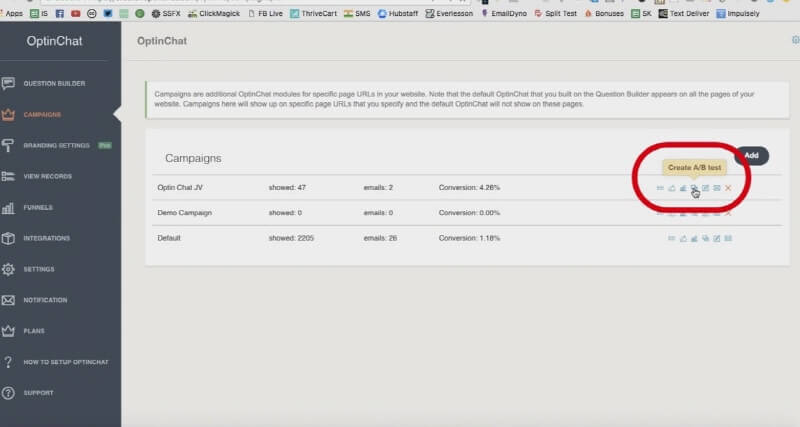Open Question Builder in the sidebar
This screenshot has width=800, height=427.
54,83
